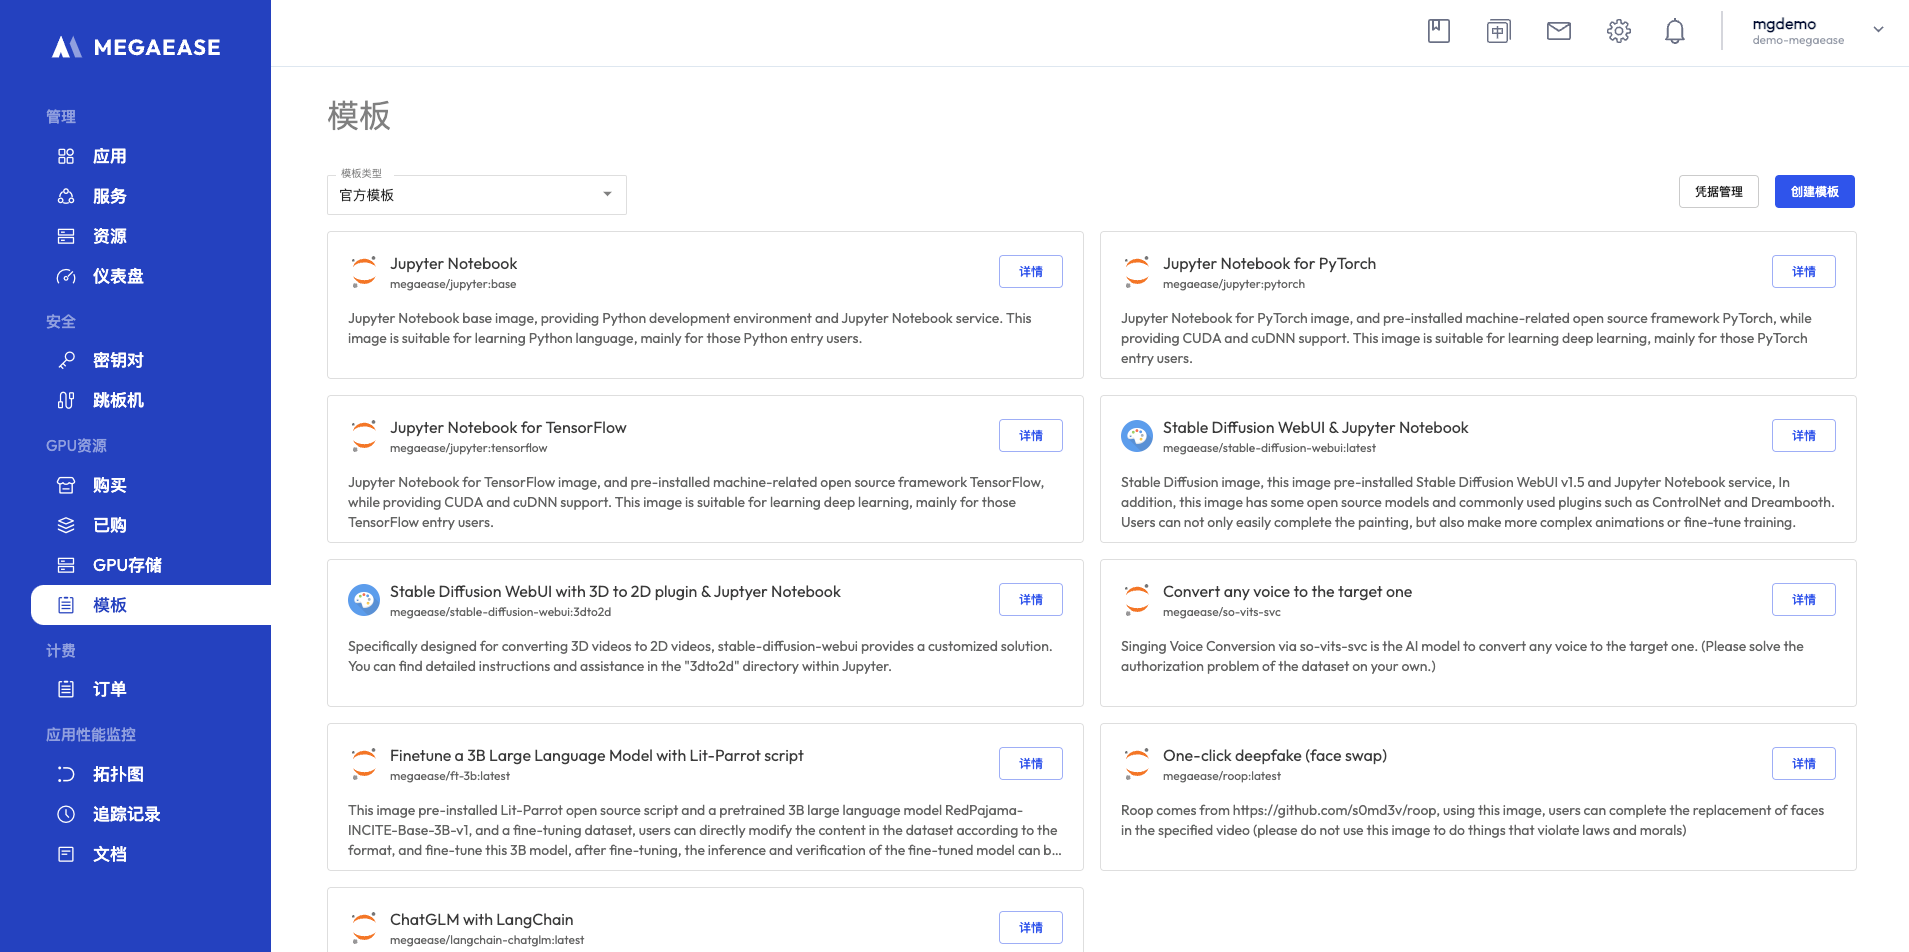Click the language translate icon in header
The width and height of the screenshot is (1909, 952).
tap(1498, 31)
